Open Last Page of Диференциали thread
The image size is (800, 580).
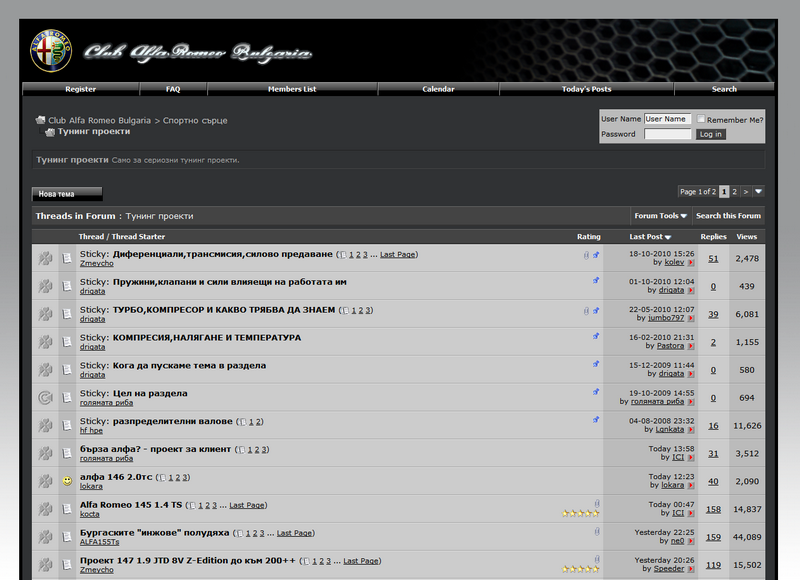[x=397, y=255]
